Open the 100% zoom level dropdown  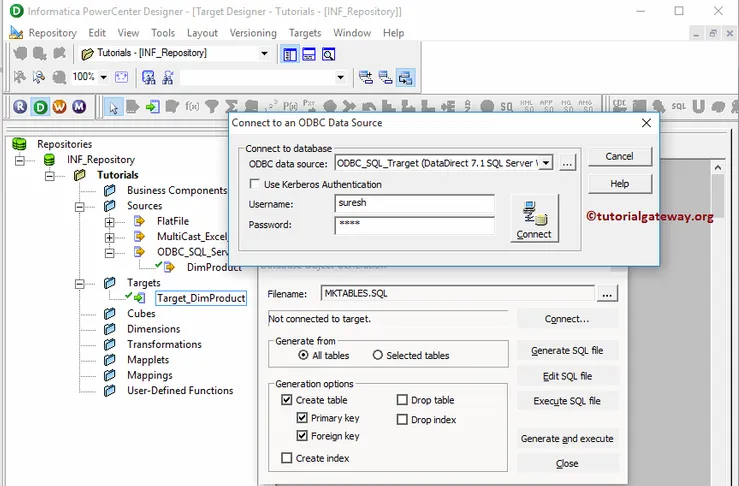(x=103, y=77)
